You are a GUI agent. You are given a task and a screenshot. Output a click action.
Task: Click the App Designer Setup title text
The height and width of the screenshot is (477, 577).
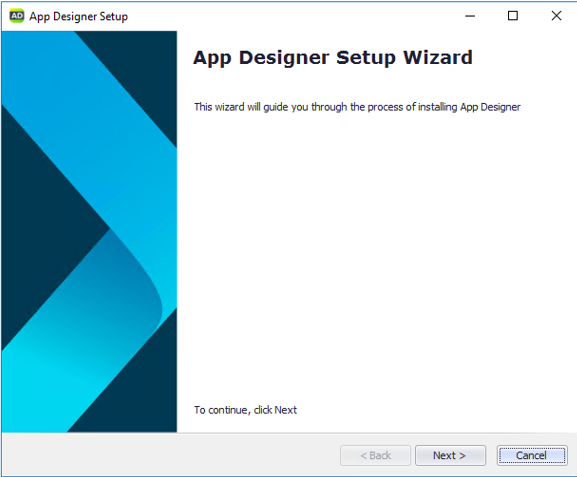coord(79,17)
